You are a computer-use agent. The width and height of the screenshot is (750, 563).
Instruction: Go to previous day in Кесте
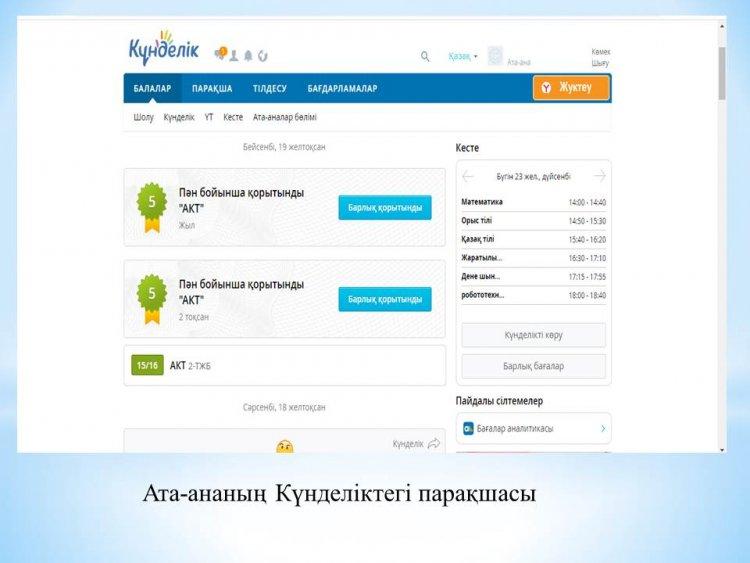coord(468,177)
